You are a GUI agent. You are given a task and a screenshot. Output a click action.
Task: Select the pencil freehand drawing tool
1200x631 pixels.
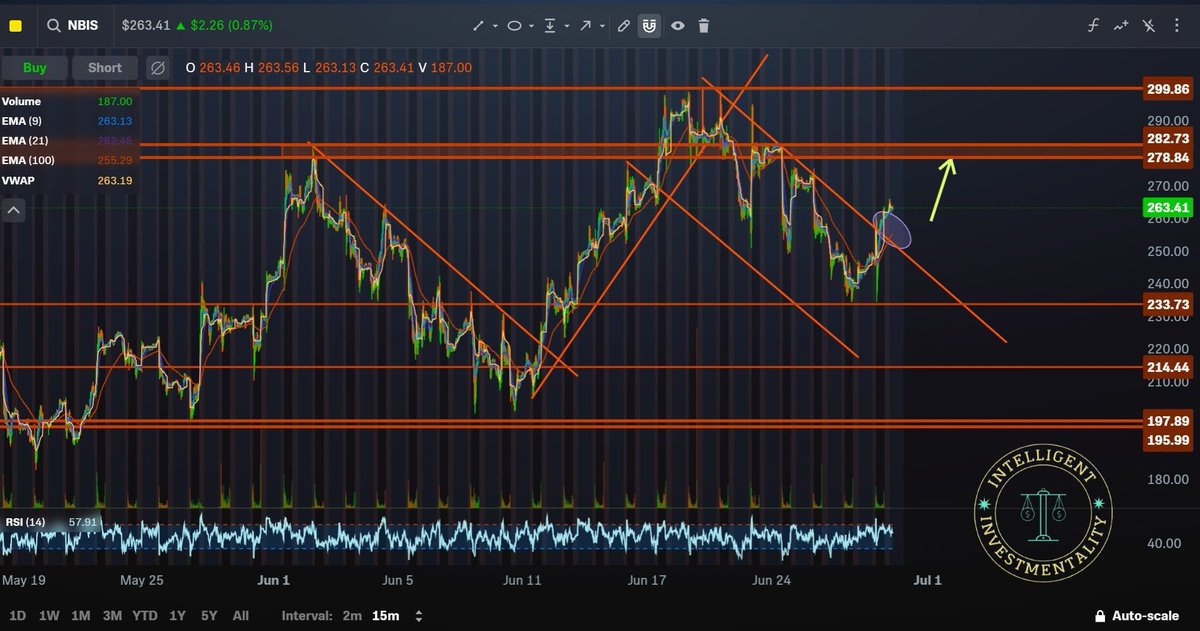(625, 26)
